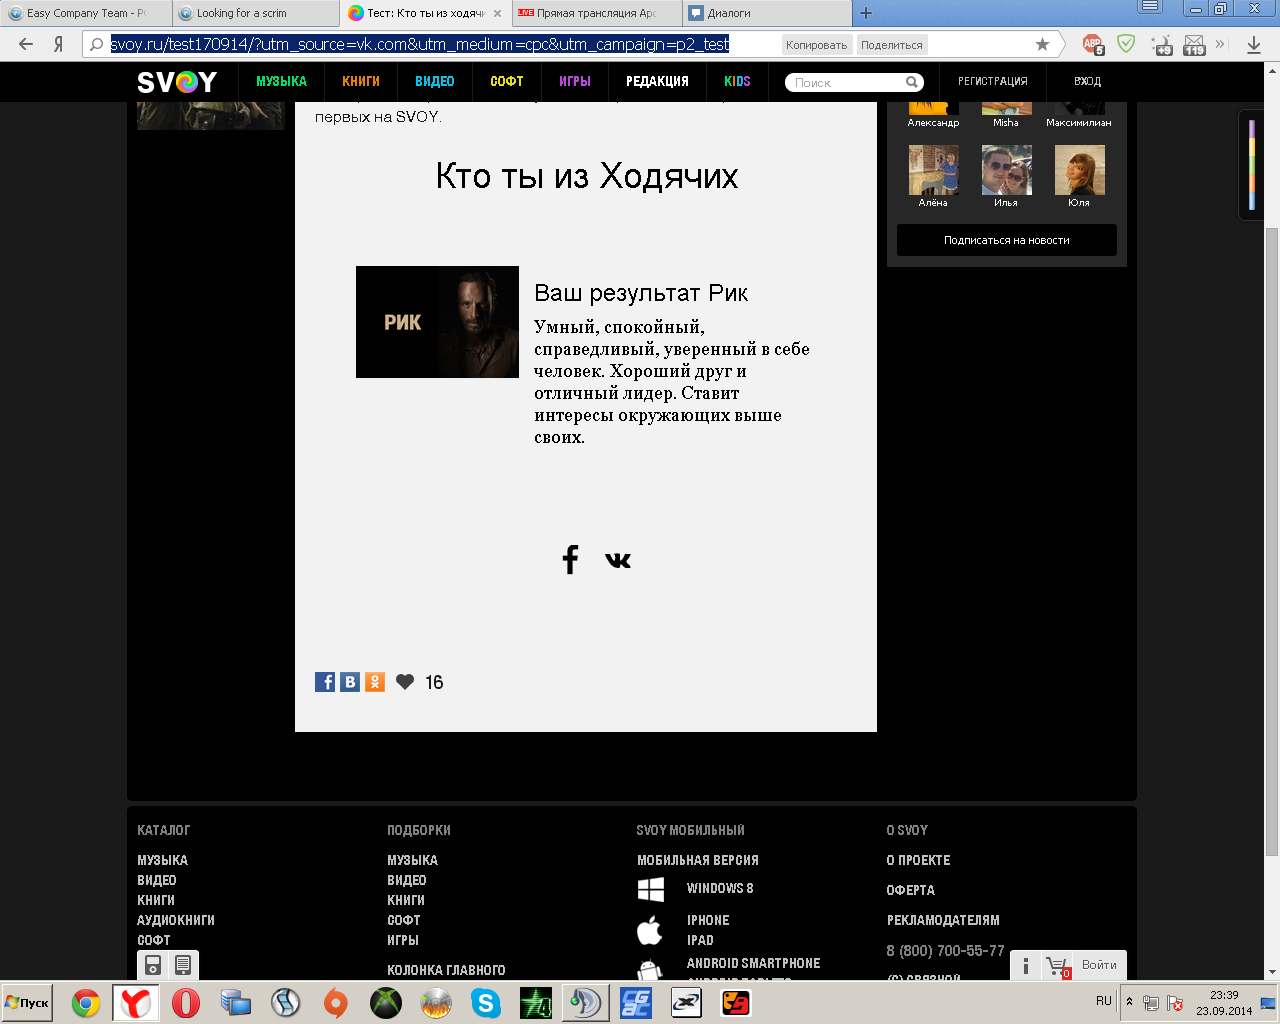Viewport: 1280px width, 1024px height.
Task: Open Илья's profile photo
Action: [x=1006, y=170]
